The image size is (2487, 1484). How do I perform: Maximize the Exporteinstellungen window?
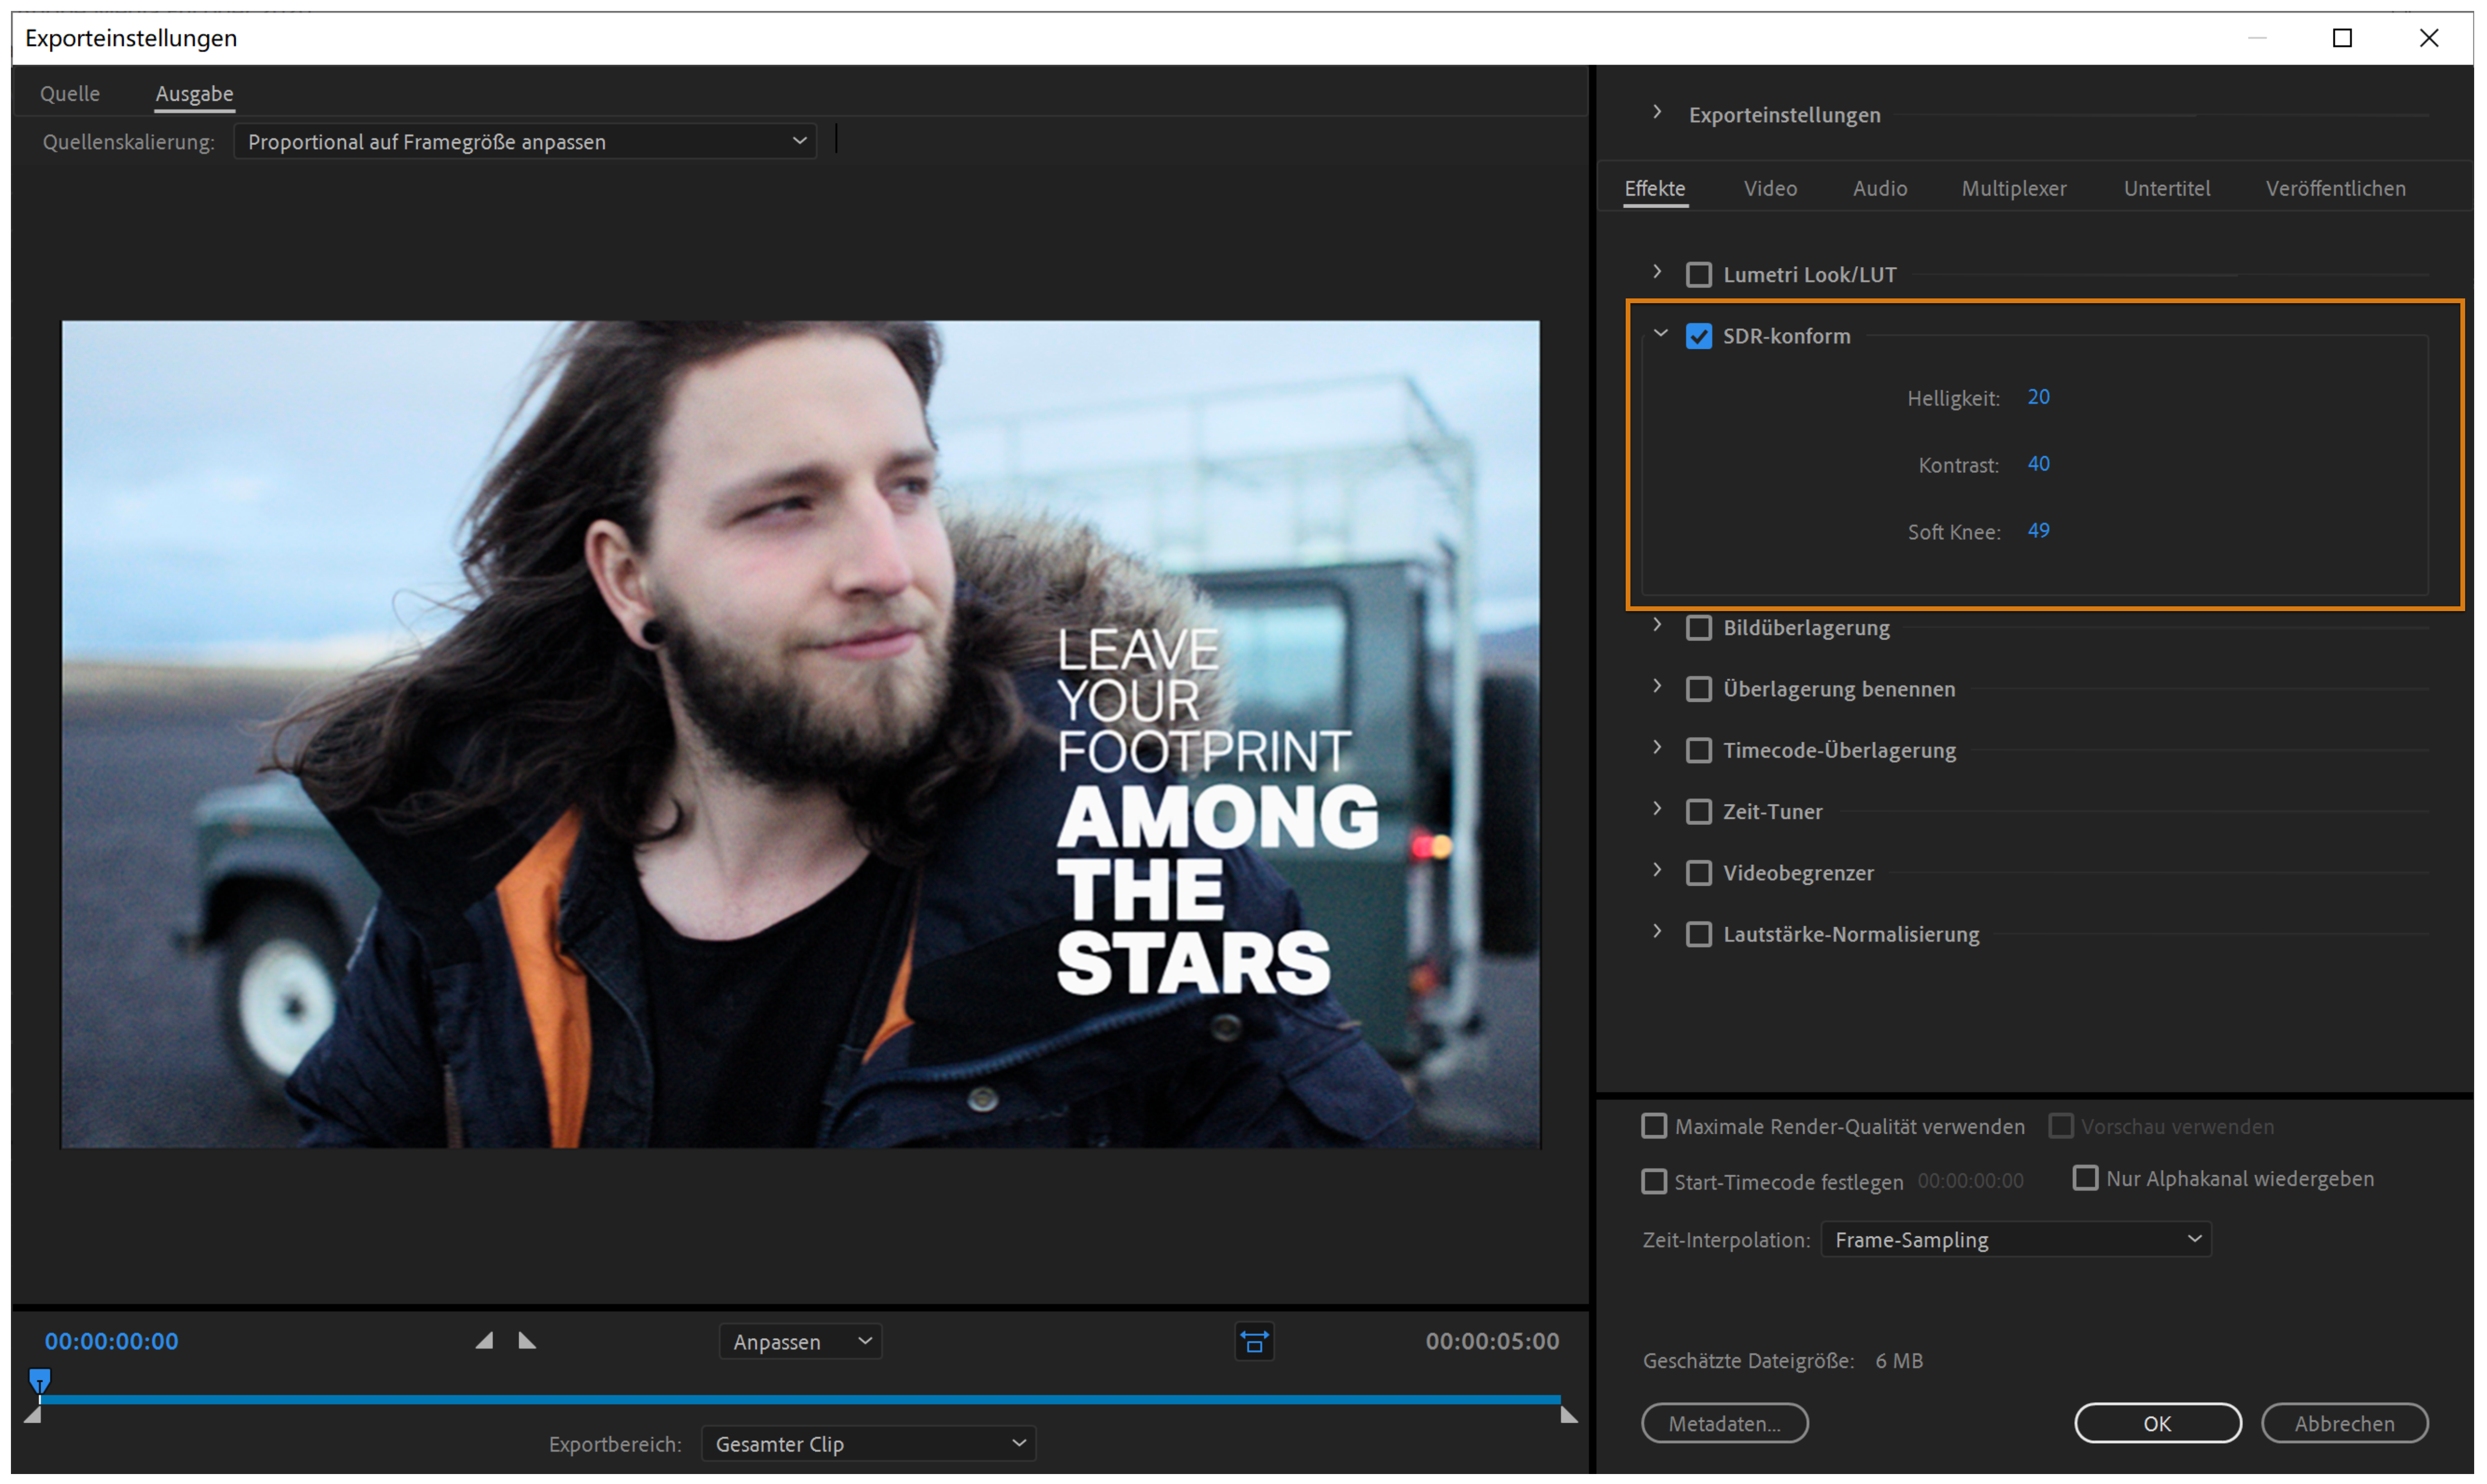(x=2342, y=38)
